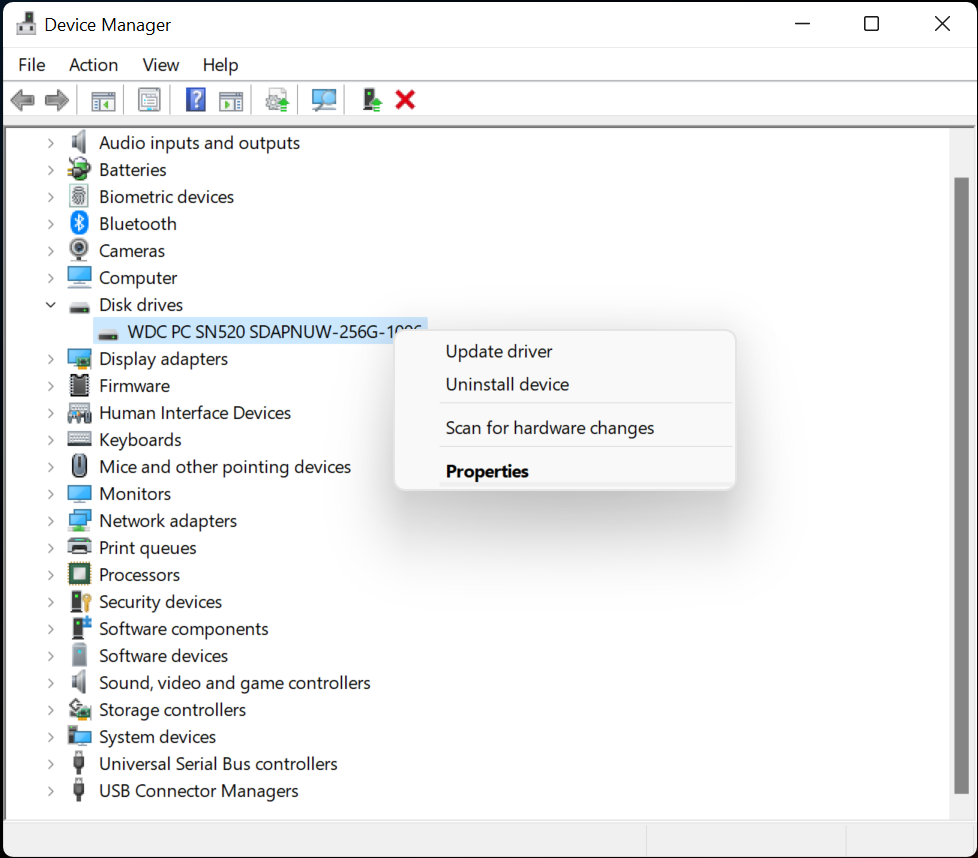Select Properties from the context menu
The height and width of the screenshot is (858, 978).
click(487, 471)
